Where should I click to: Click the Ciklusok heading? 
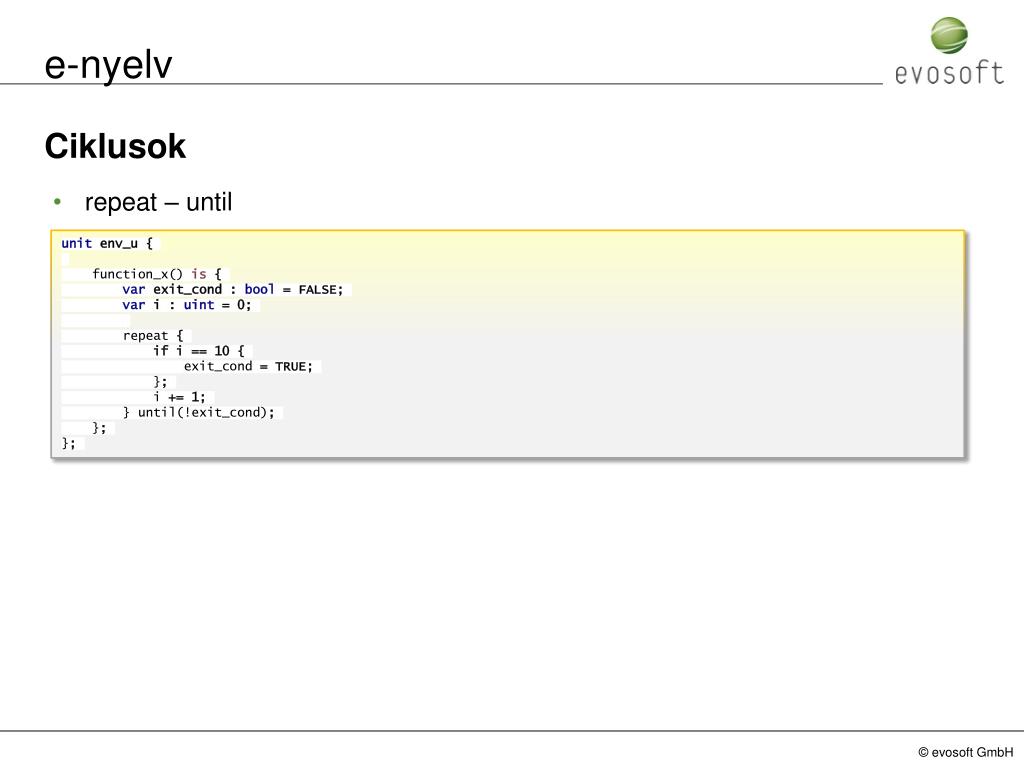click(115, 146)
